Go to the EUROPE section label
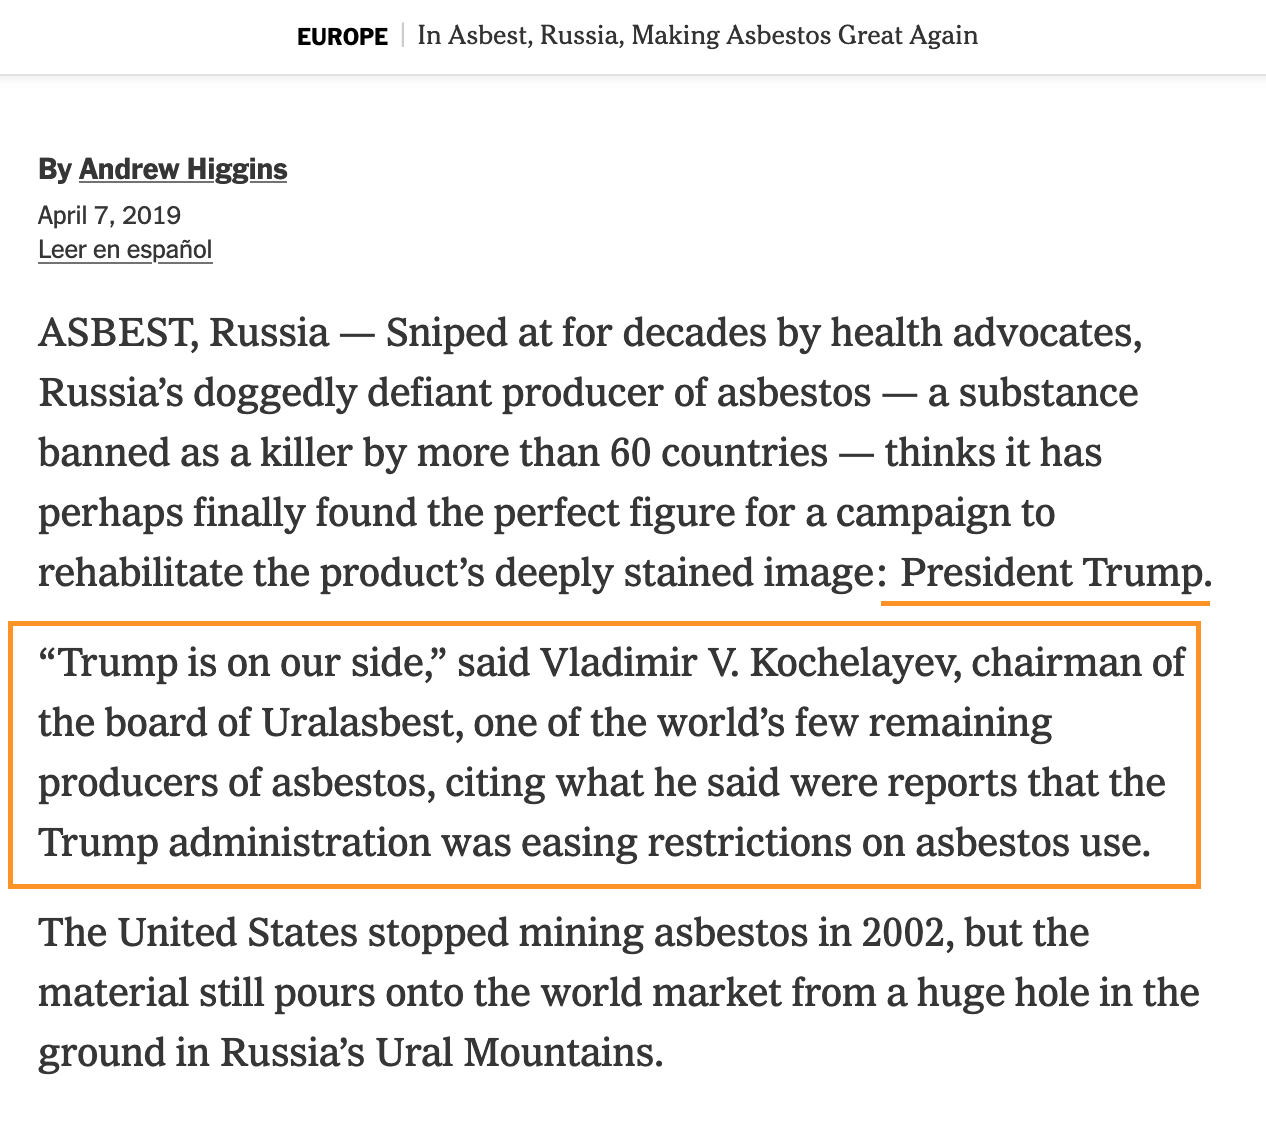This screenshot has width=1266, height=1123. pos(342,37)
